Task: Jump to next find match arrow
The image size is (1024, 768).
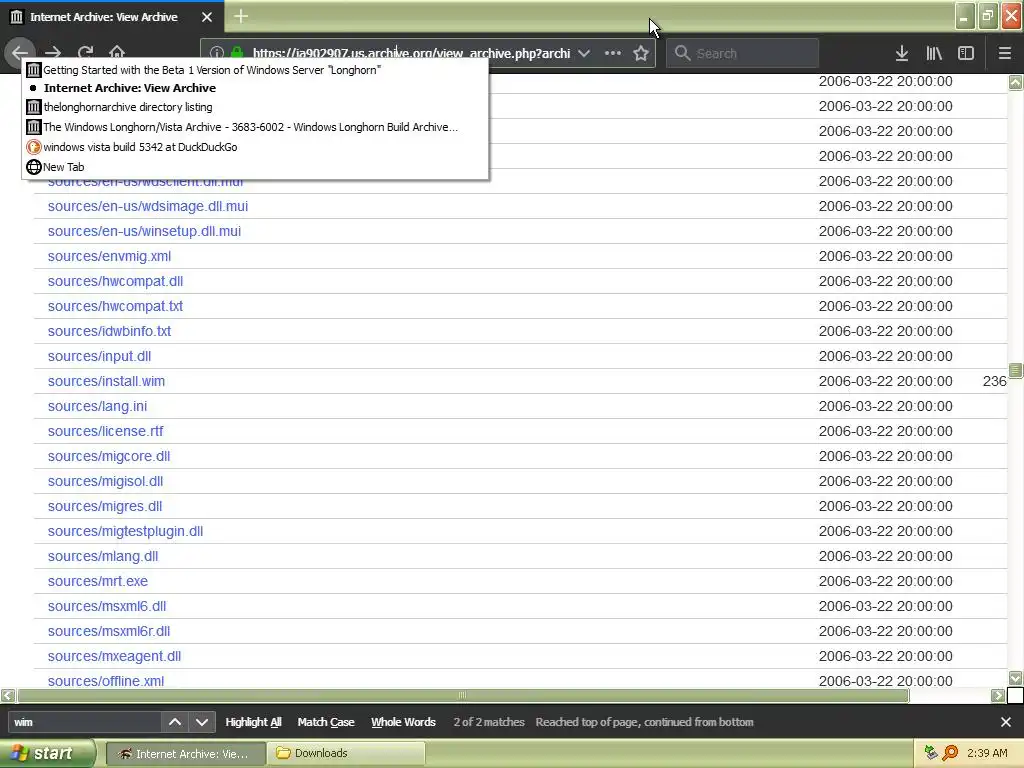Action: [202, 722]
